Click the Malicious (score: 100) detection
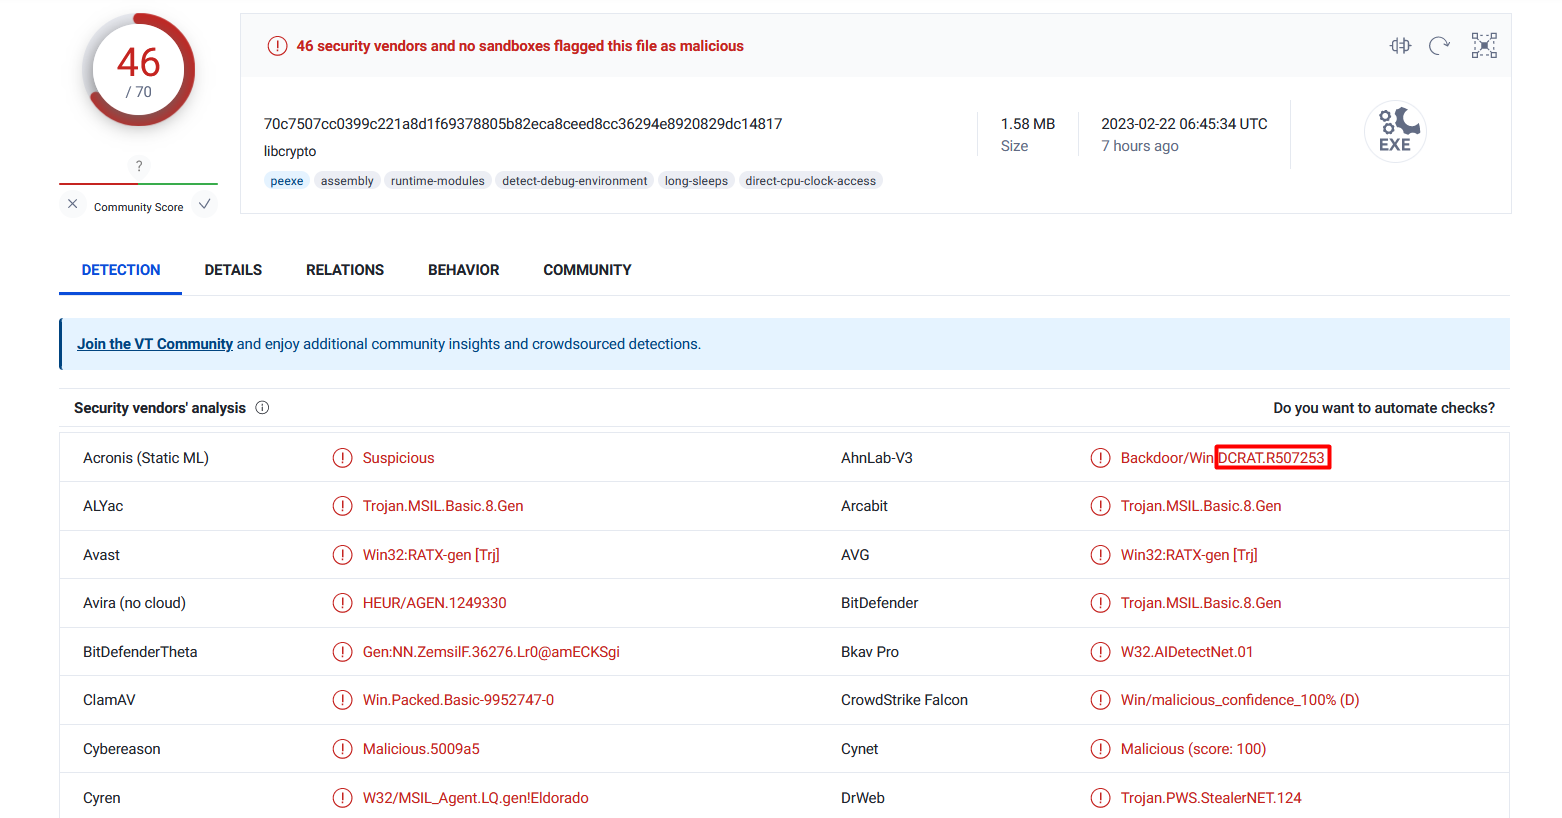 pos(1193,749)
